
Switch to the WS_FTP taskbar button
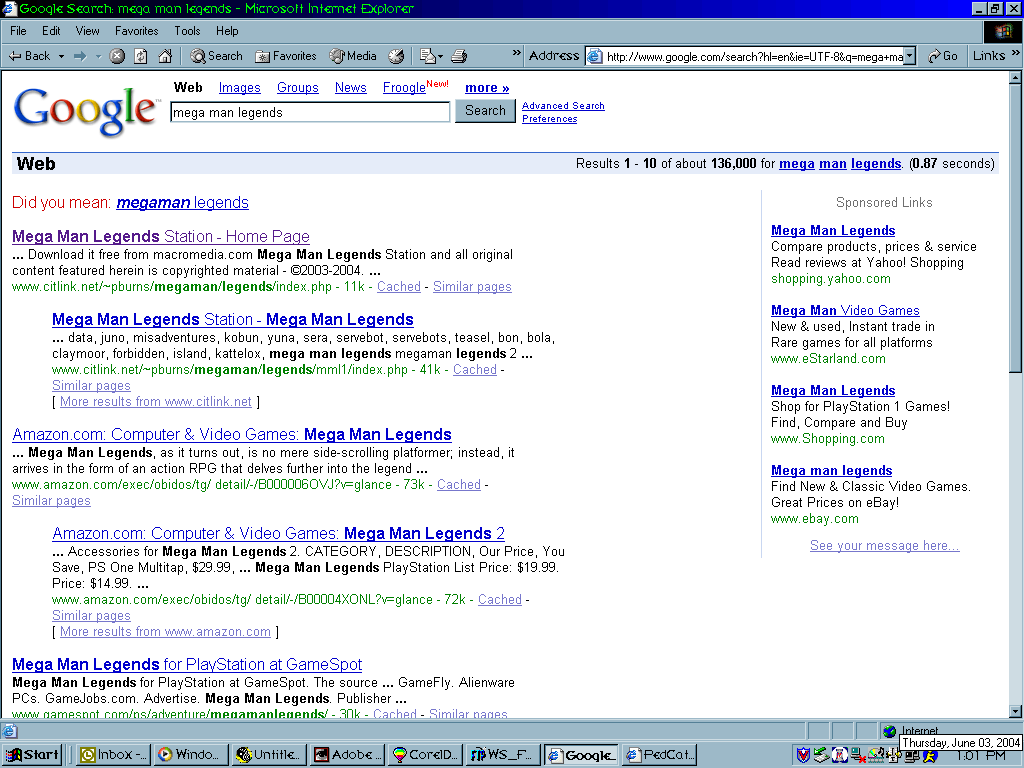[x=503, y=755]
